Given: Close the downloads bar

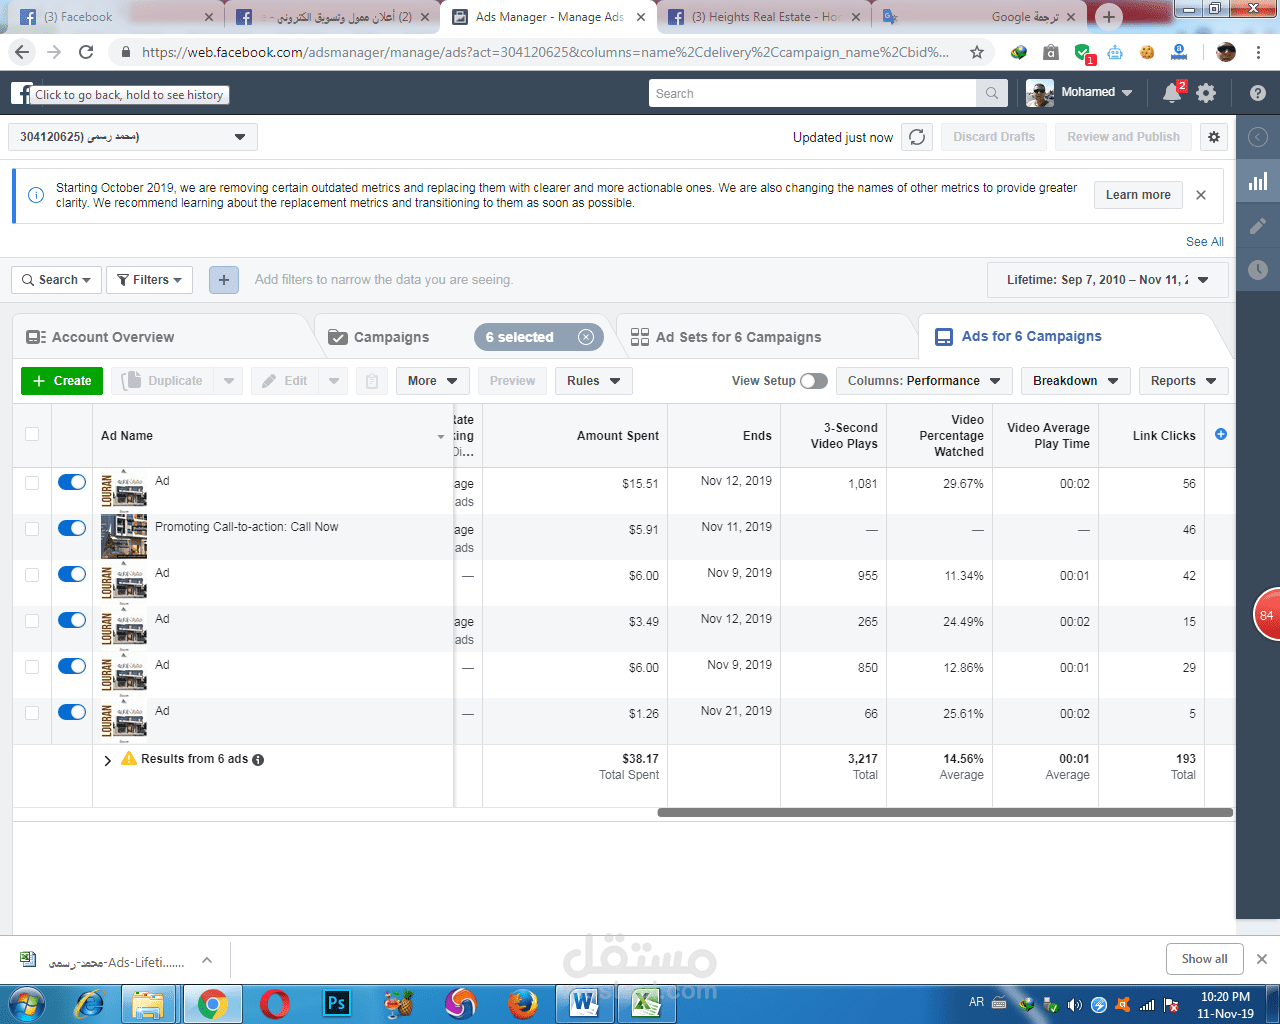Looking at the screenshot, I should [1262, 959].
